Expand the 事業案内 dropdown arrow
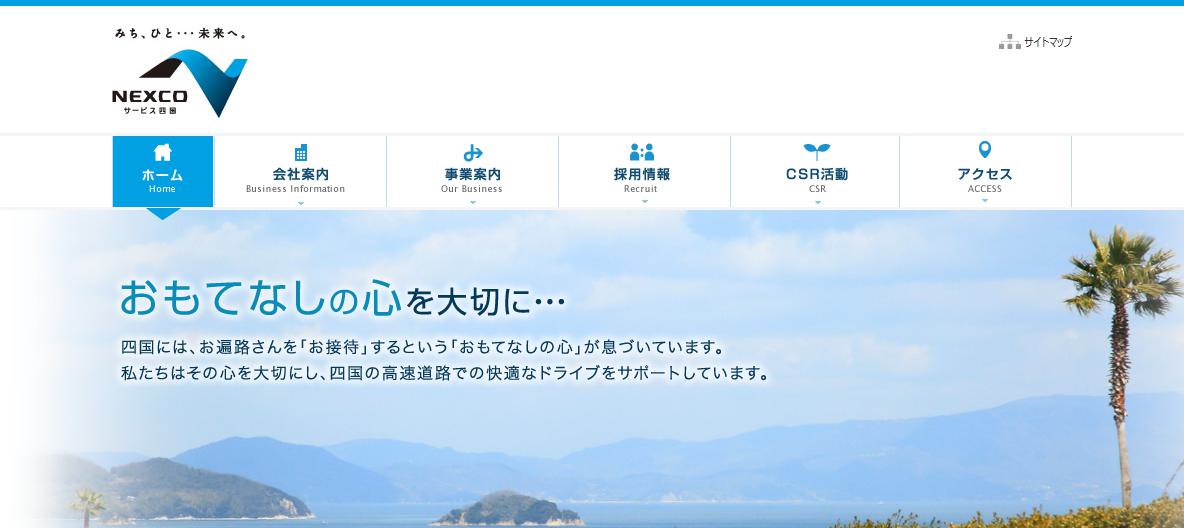The image size is (1184, 528). (x=473, y=202)
